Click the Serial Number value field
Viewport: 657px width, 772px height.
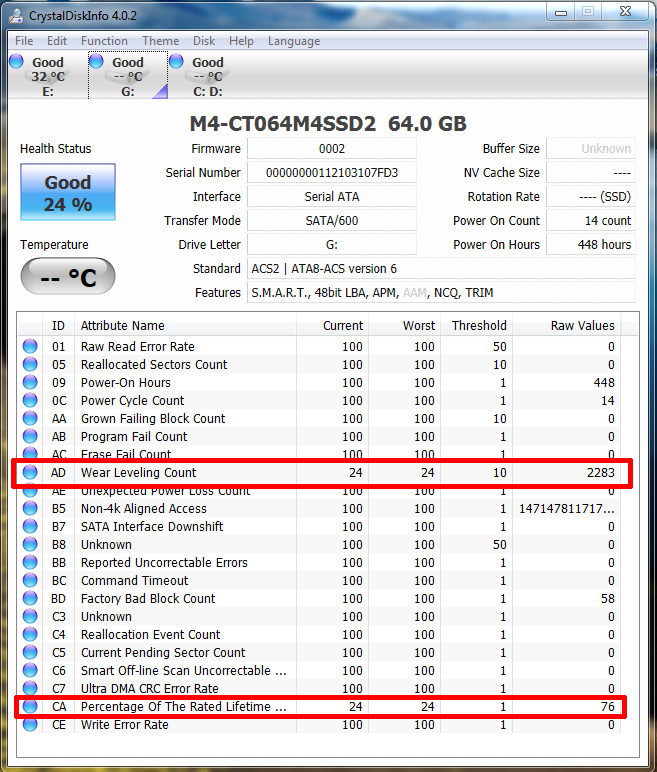tap(332, 173)
